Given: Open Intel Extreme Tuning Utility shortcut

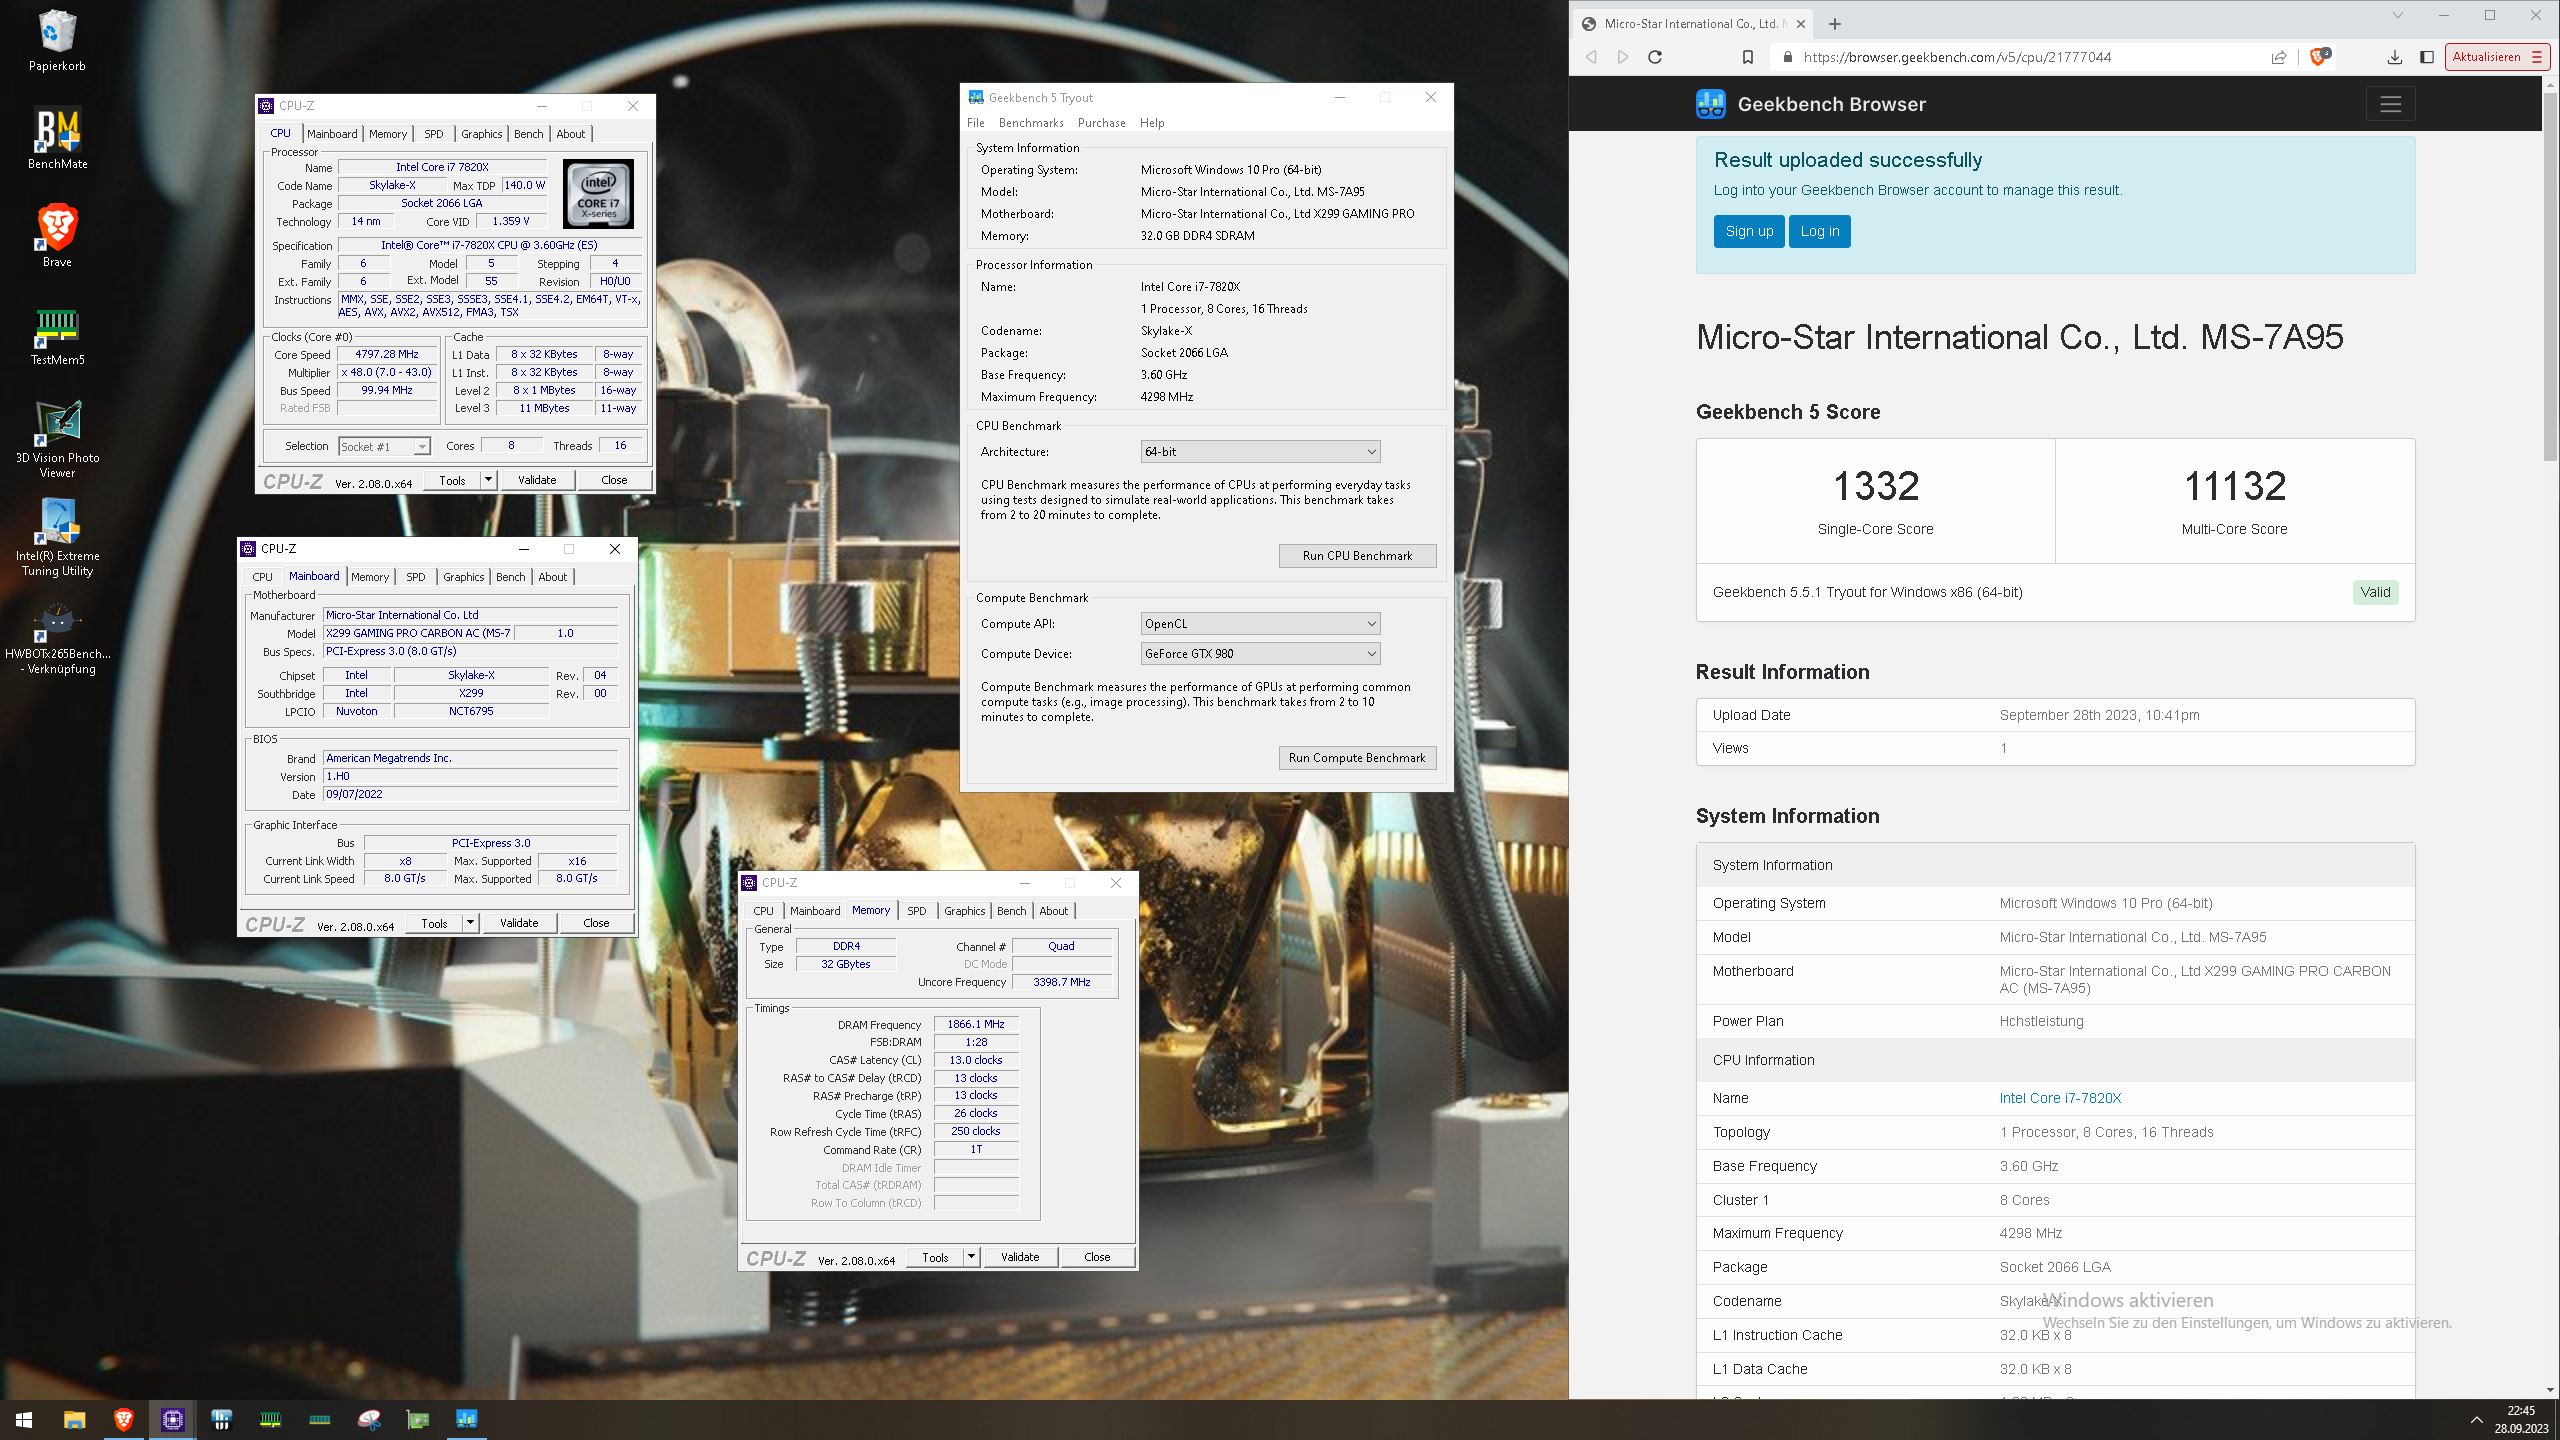Looking at the screenshot, I should tap(57, 538).
